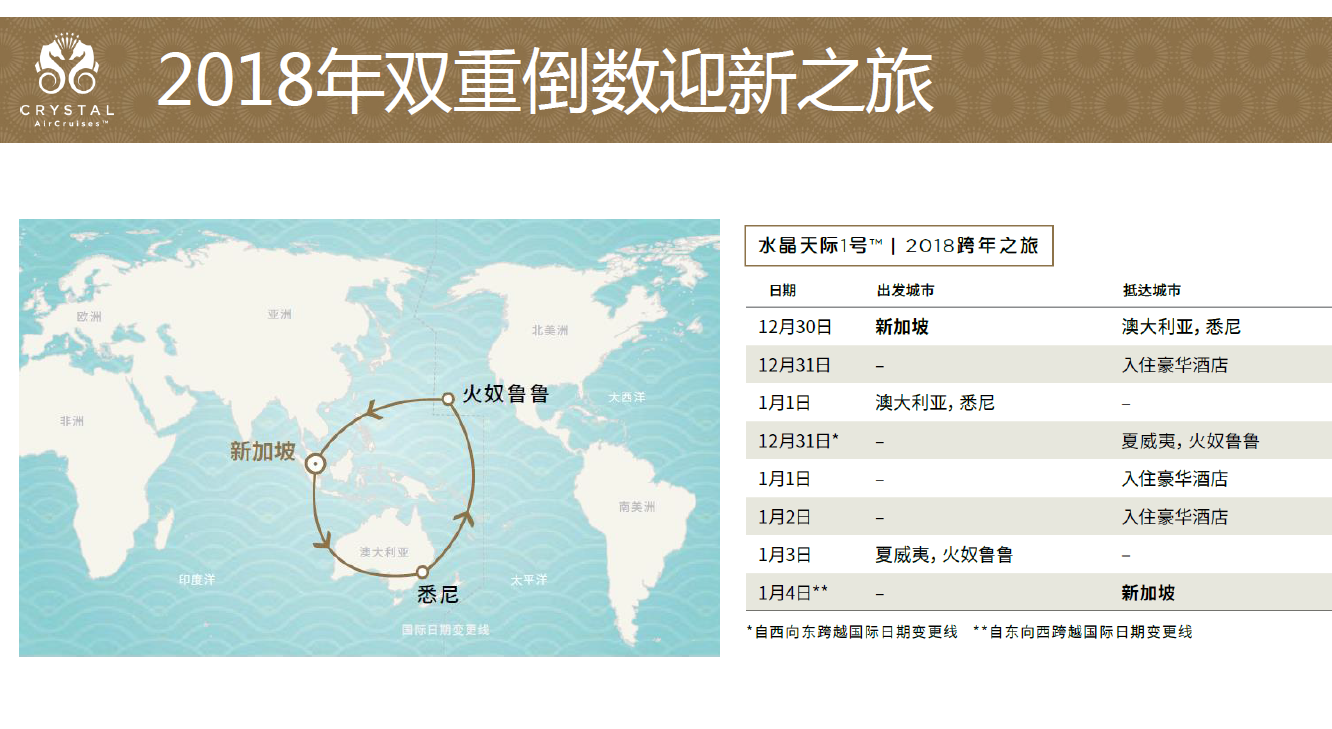Click the **自东向西跨越国际日期变更线 footnote
1332x729 pixels.
pyautogui.click(x=1082, y=632)
